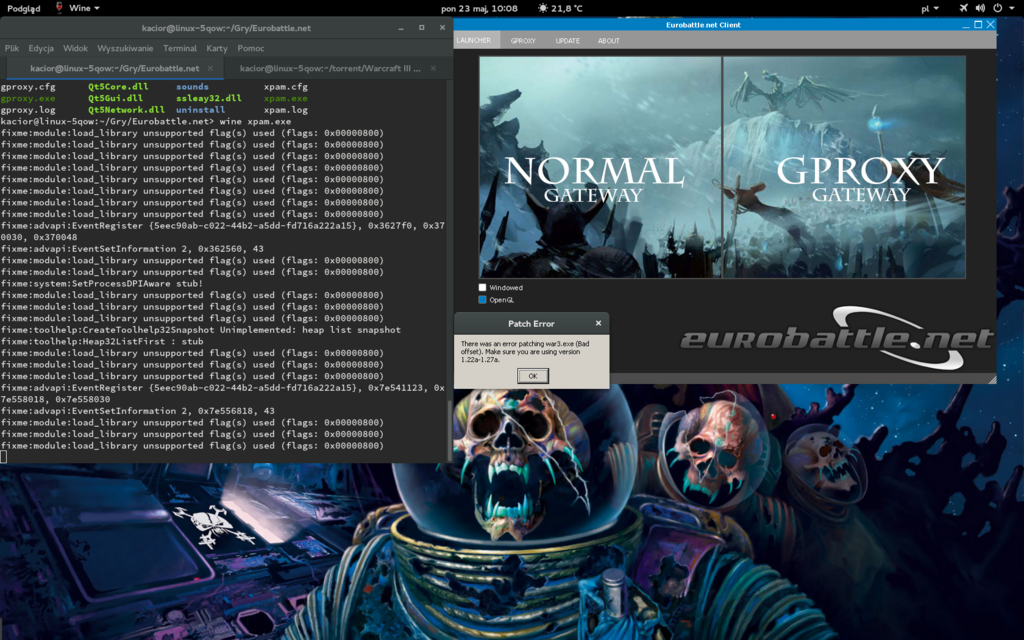Open terminal Plik menu

(12, 48)
